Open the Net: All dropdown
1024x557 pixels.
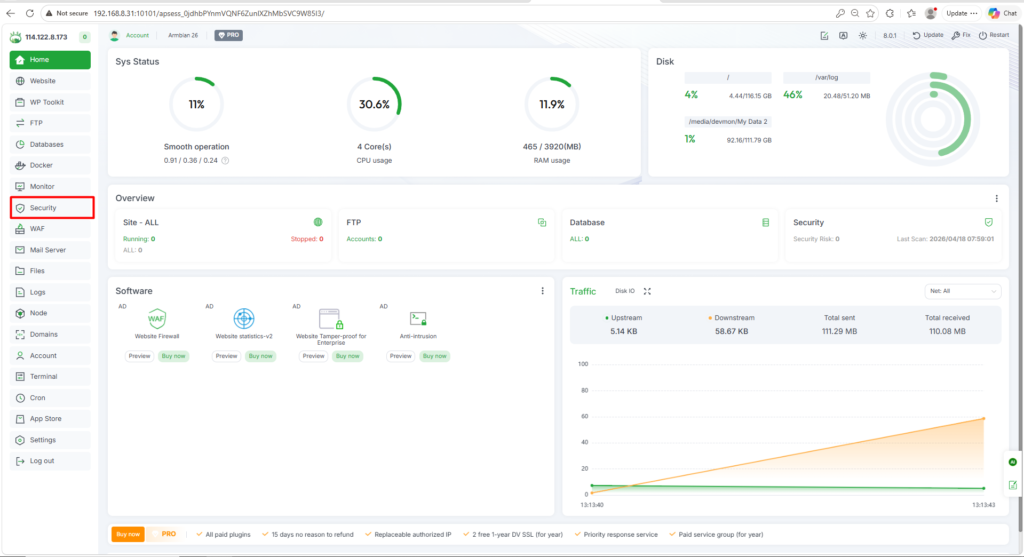click(962, 291)
